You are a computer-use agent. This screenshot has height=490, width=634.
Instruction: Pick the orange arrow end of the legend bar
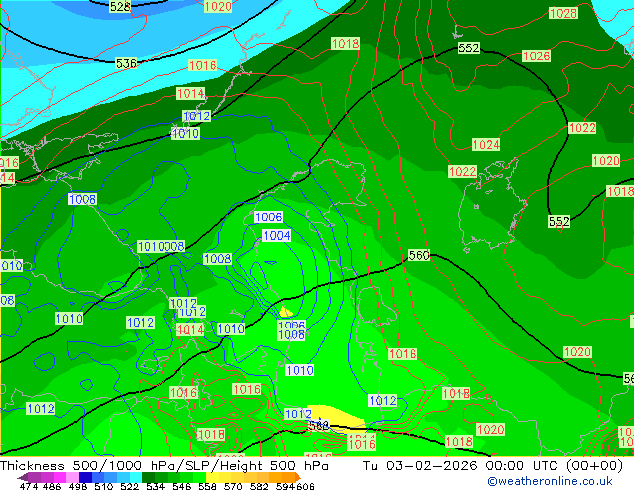(x=298, y=477)
